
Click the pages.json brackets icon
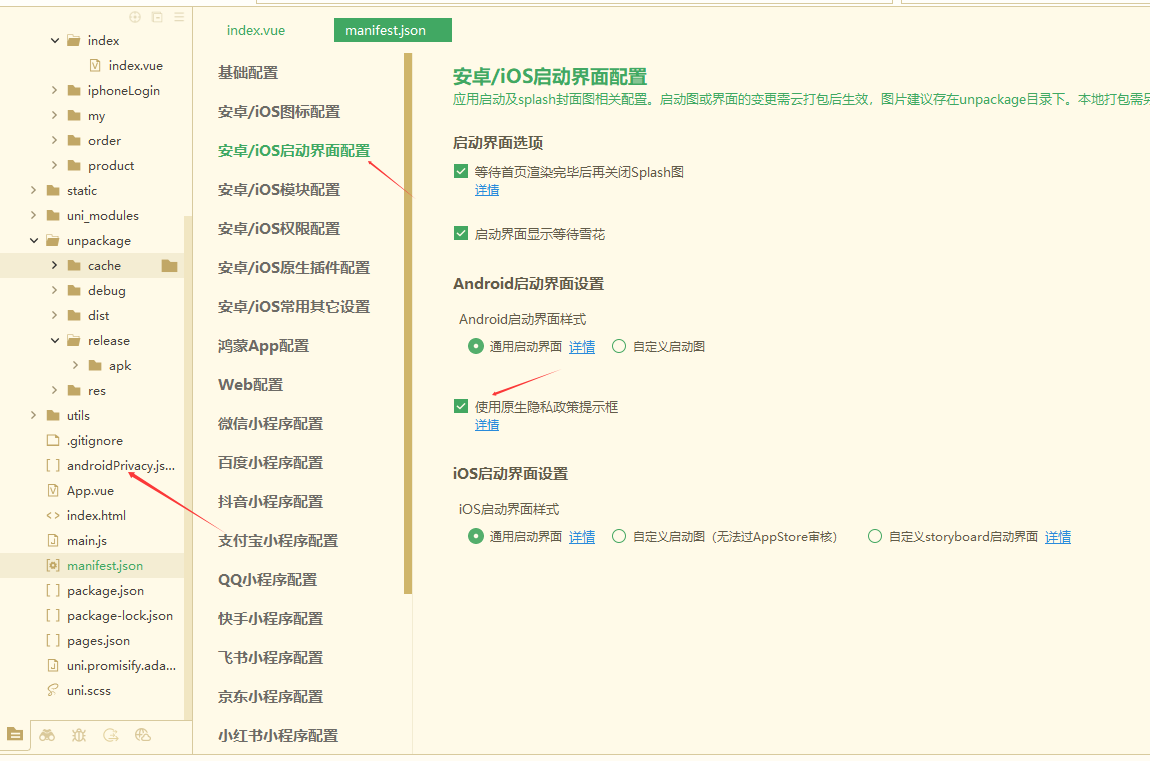(x=53, y=640)
